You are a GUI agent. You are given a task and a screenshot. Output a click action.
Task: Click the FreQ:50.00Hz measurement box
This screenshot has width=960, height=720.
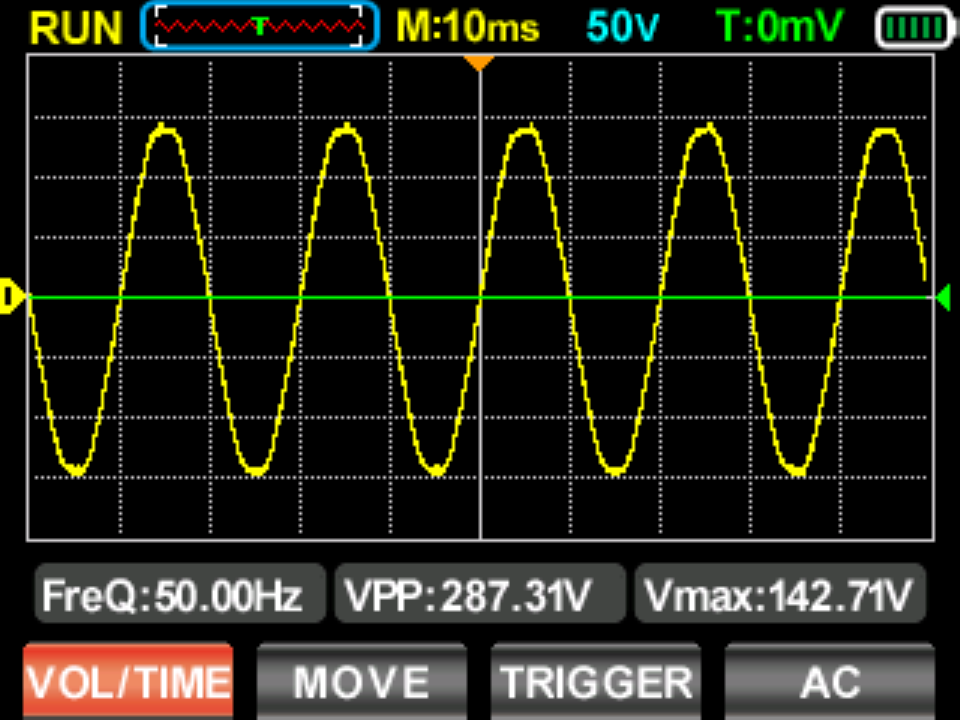click(180, 594)
